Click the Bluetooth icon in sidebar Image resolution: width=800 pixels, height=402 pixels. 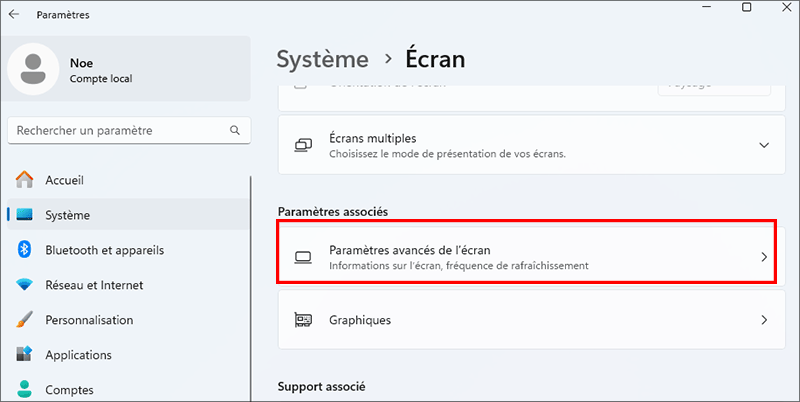[25, 250]
